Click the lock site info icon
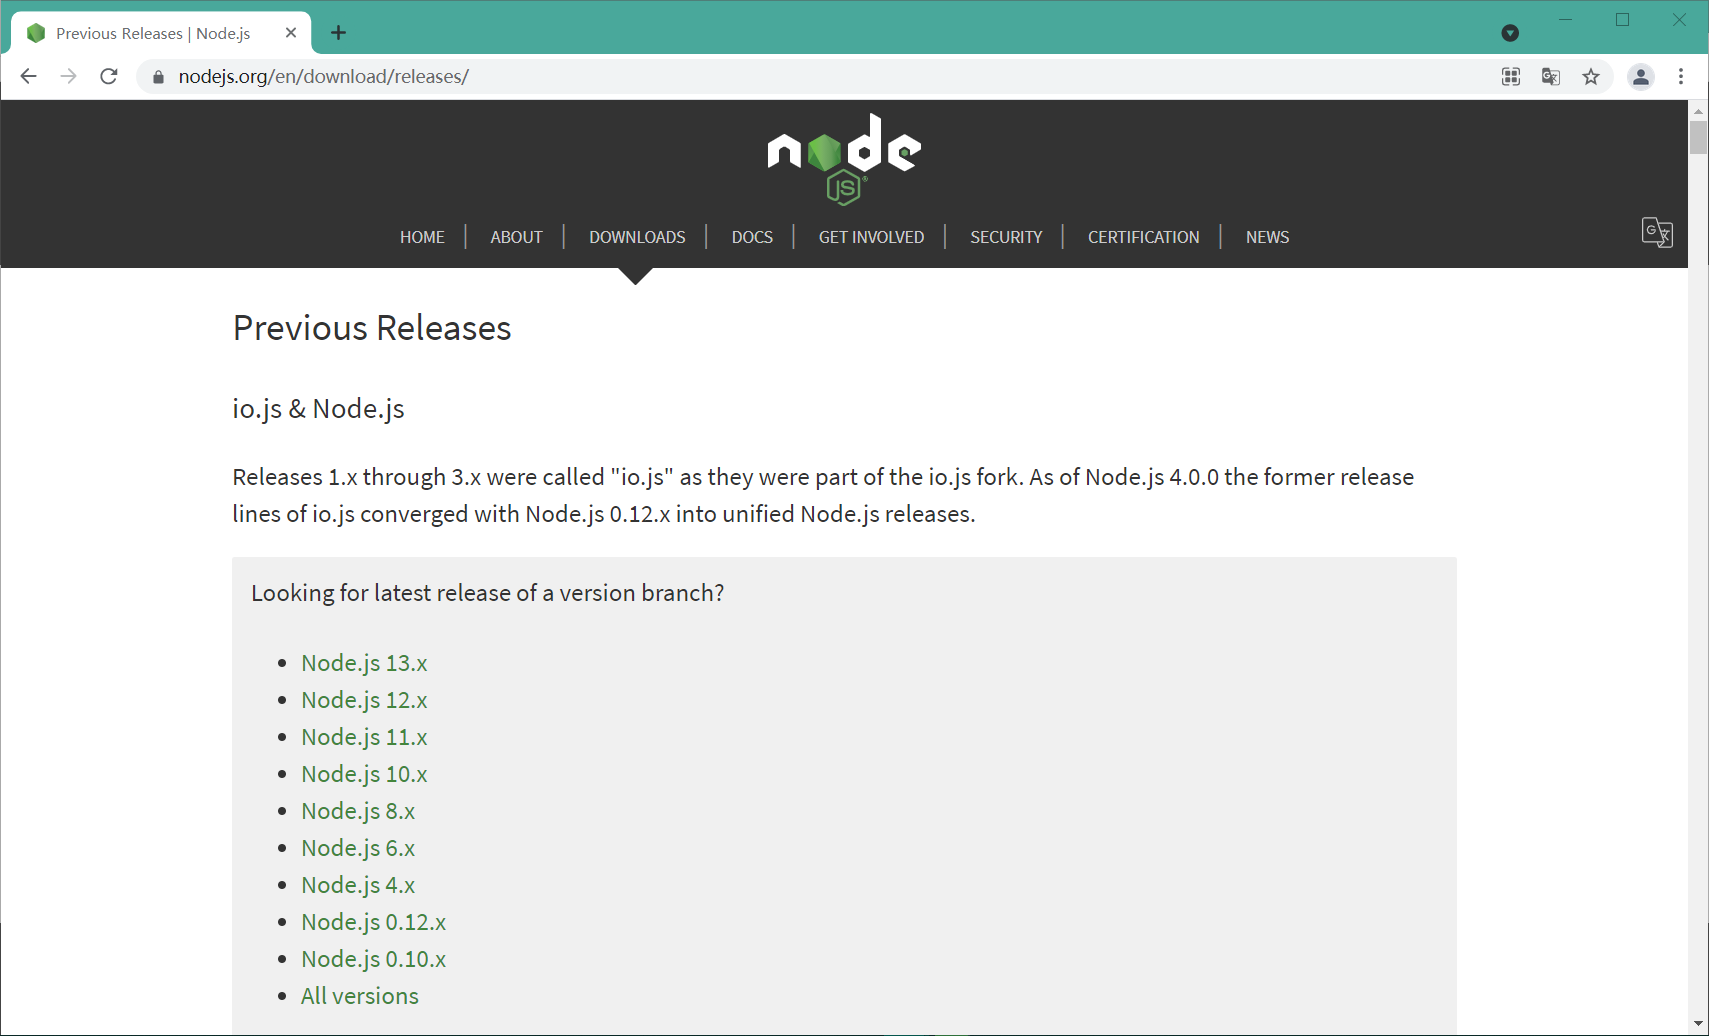The width and height of the screenshot is (1709, 1036). pos(158,77)
